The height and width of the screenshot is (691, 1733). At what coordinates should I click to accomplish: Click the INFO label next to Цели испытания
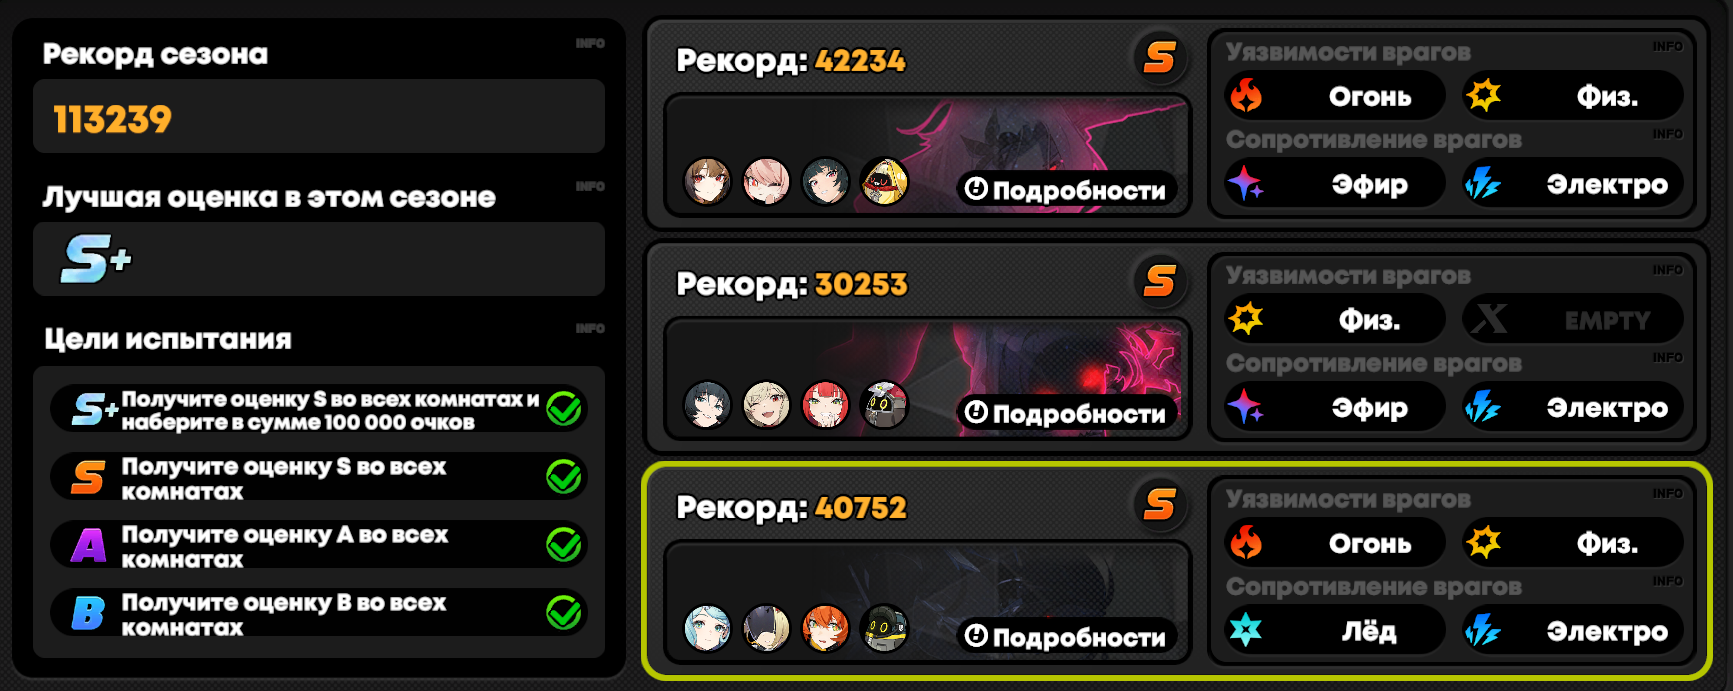(590, 328)
